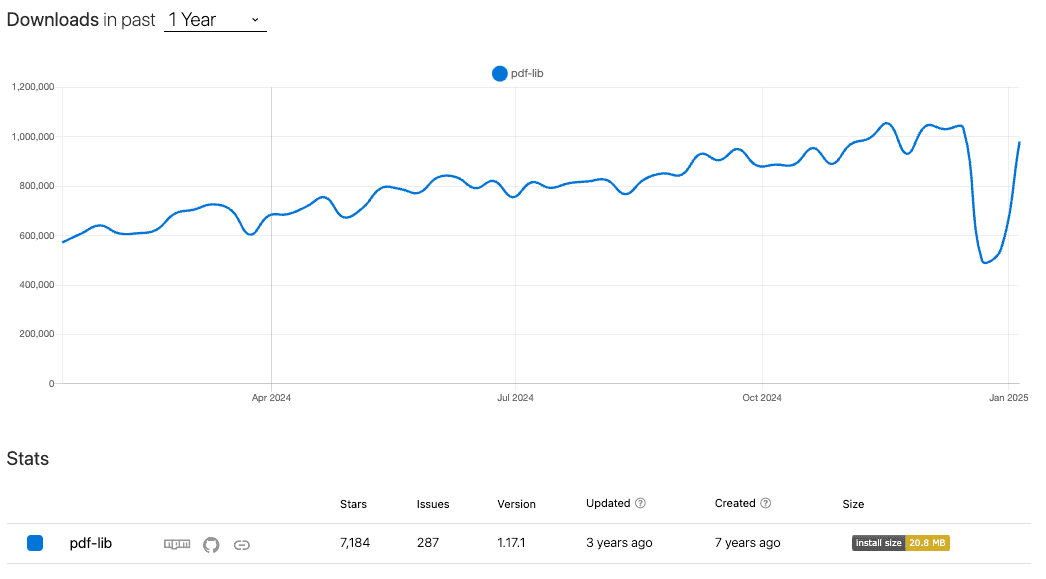Open the "1 Year" time range dropdown

click(x=215, y=20)
